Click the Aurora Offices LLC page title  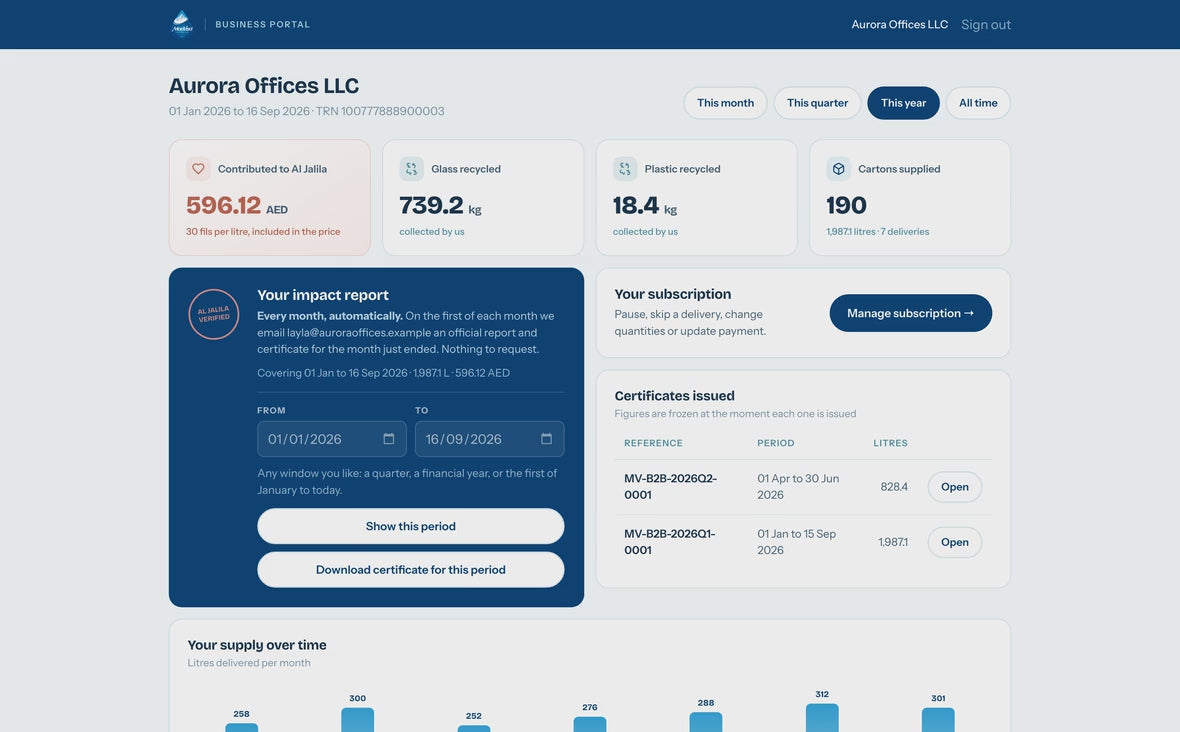(x=263, y=86)
